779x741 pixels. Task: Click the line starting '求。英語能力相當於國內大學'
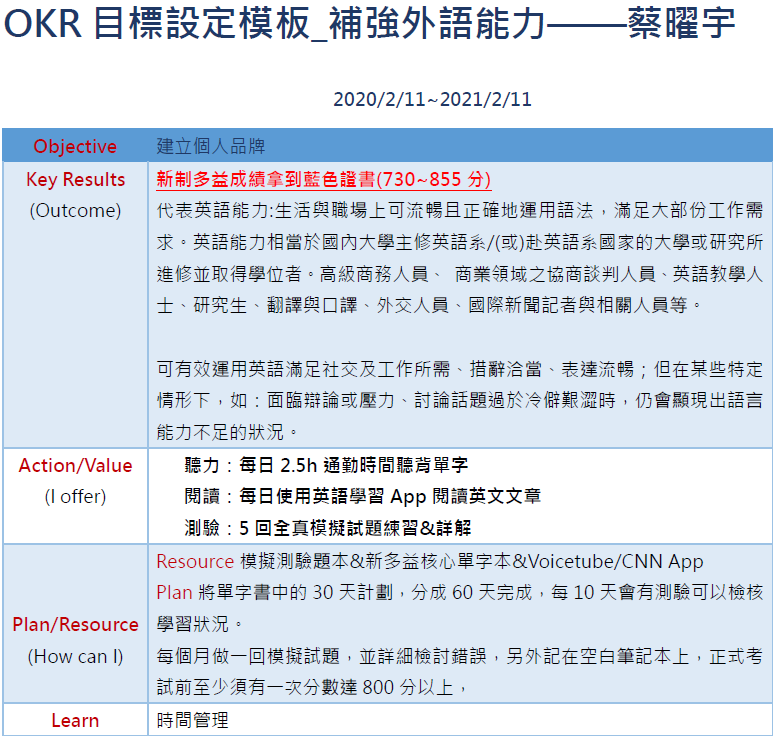click(x=460, y=242)
